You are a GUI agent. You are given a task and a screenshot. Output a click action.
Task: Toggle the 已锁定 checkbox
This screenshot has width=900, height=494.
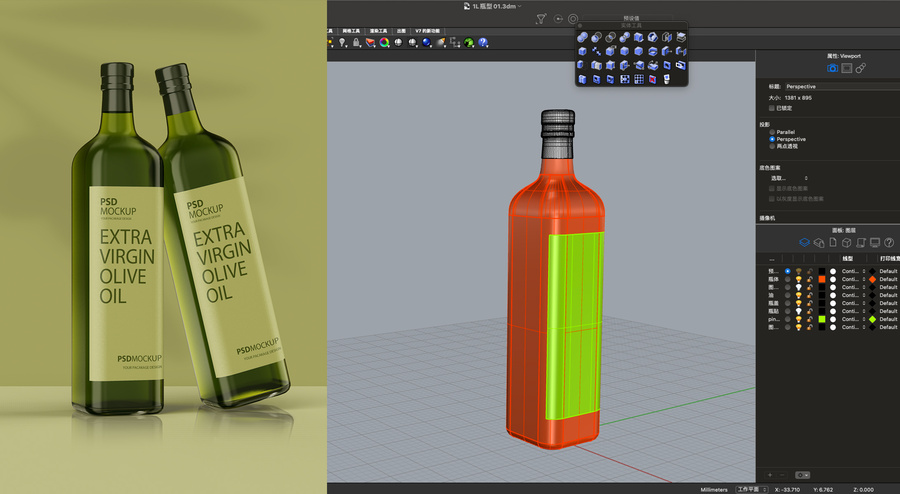point(772,108)
